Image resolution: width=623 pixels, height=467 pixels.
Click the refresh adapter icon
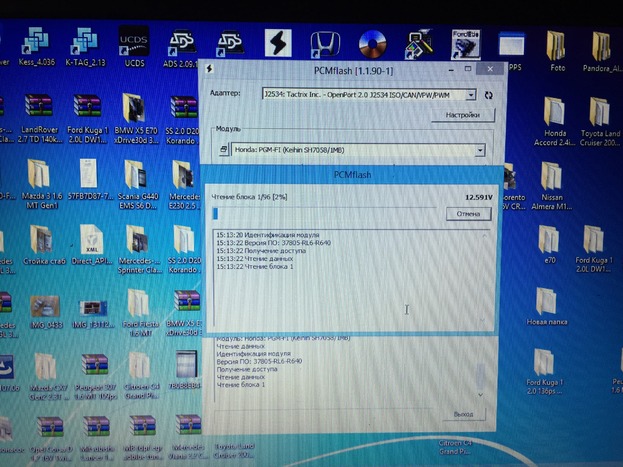[x=489, y=94]
